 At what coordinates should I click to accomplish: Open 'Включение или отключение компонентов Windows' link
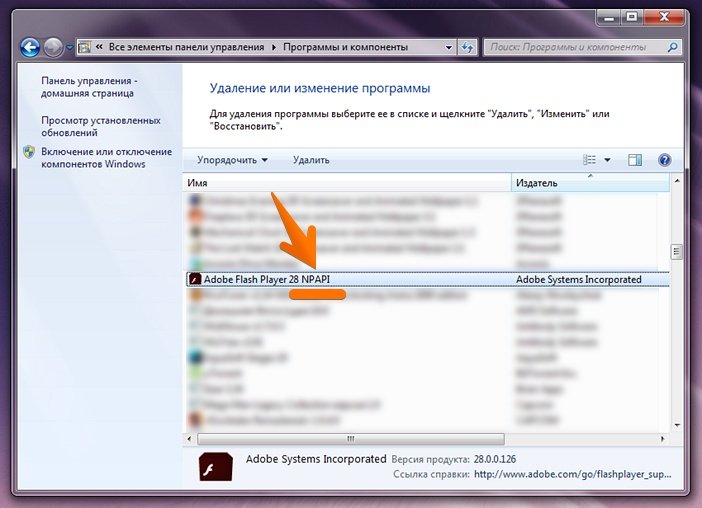point(107,158)
